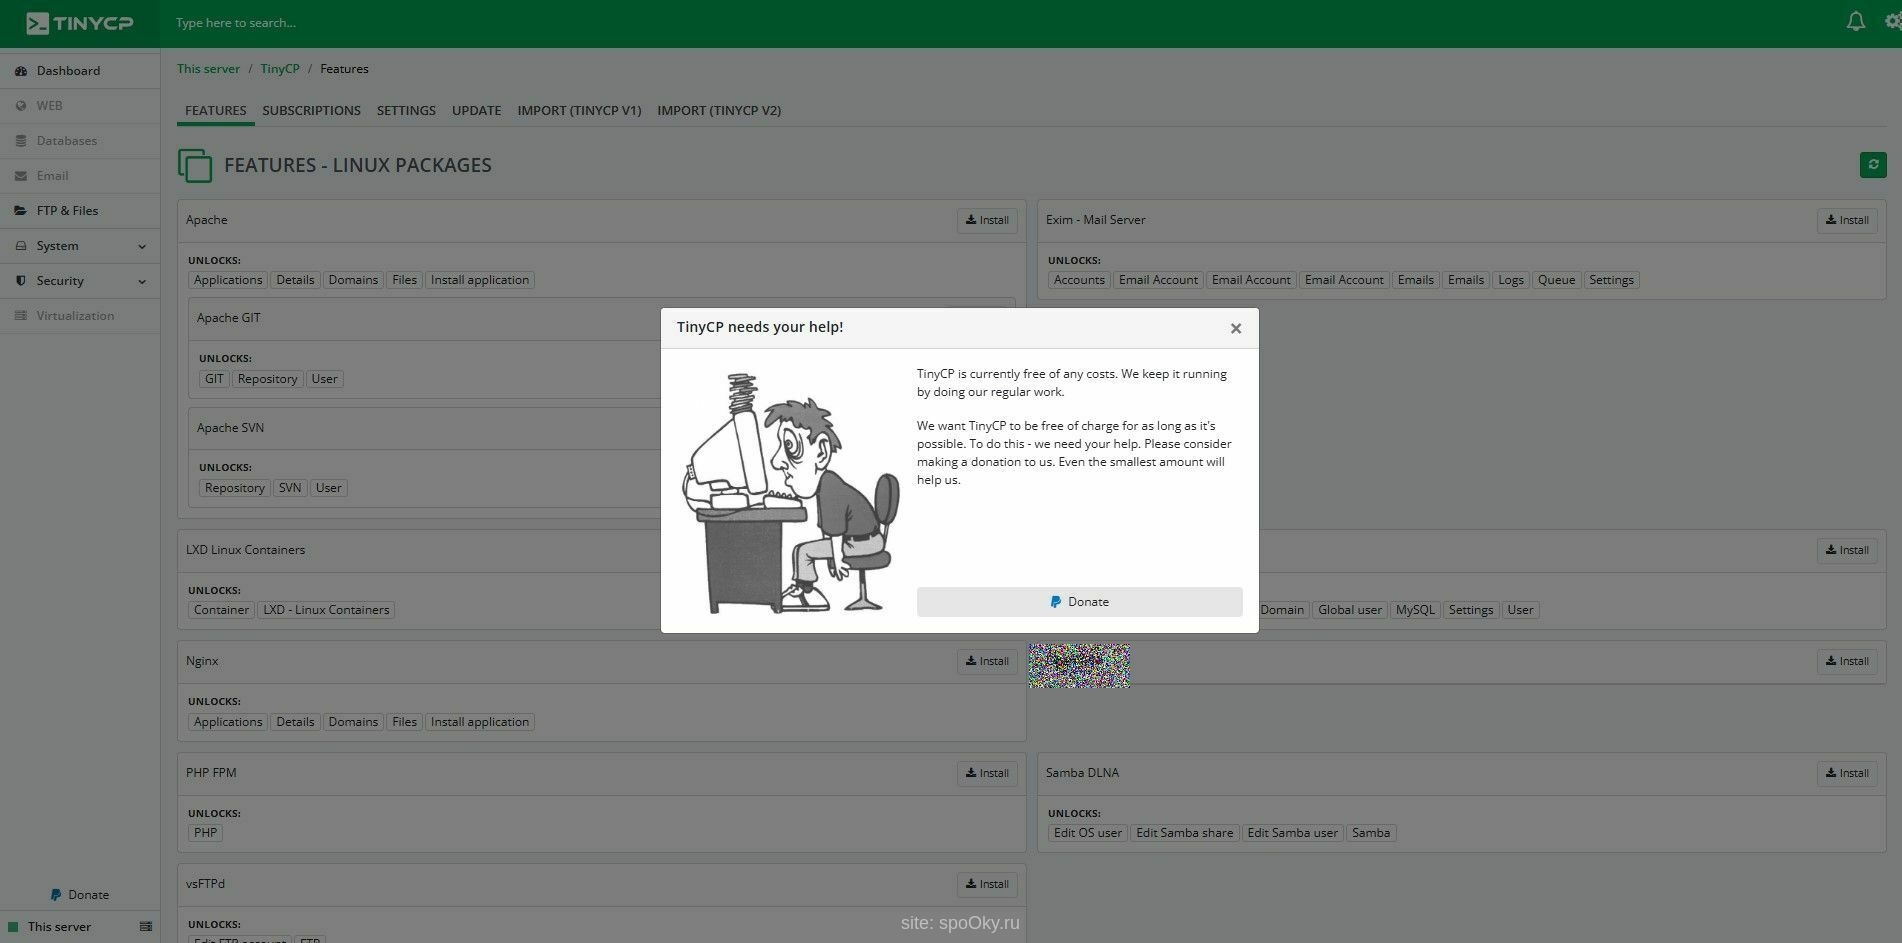Click the TinyCP logo
The height and width of the screenshot is (943, 1902).
click(79, 23)
